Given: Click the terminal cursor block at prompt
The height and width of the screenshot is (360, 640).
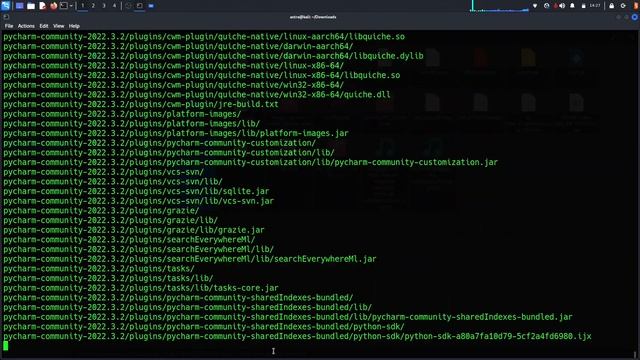Looking at the screenshot, I should [x=6, y=346].
